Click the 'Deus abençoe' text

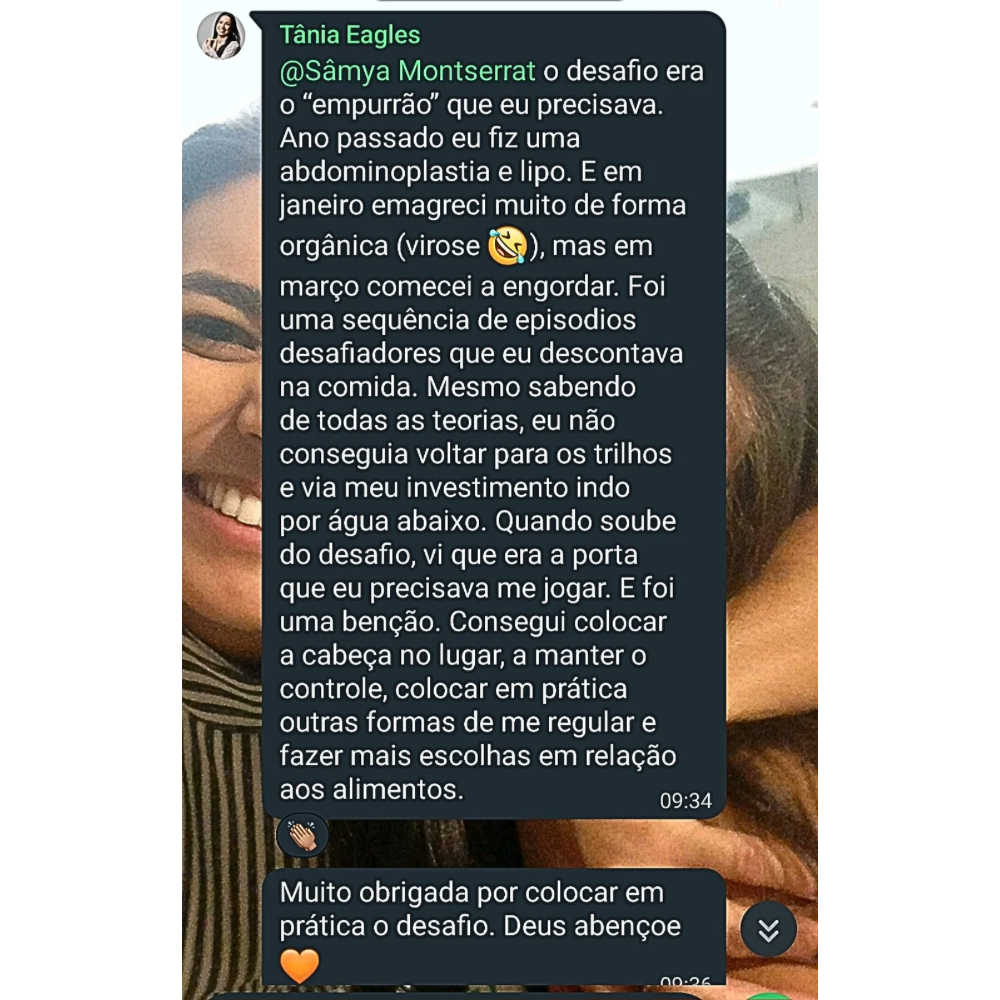point(592,926)
